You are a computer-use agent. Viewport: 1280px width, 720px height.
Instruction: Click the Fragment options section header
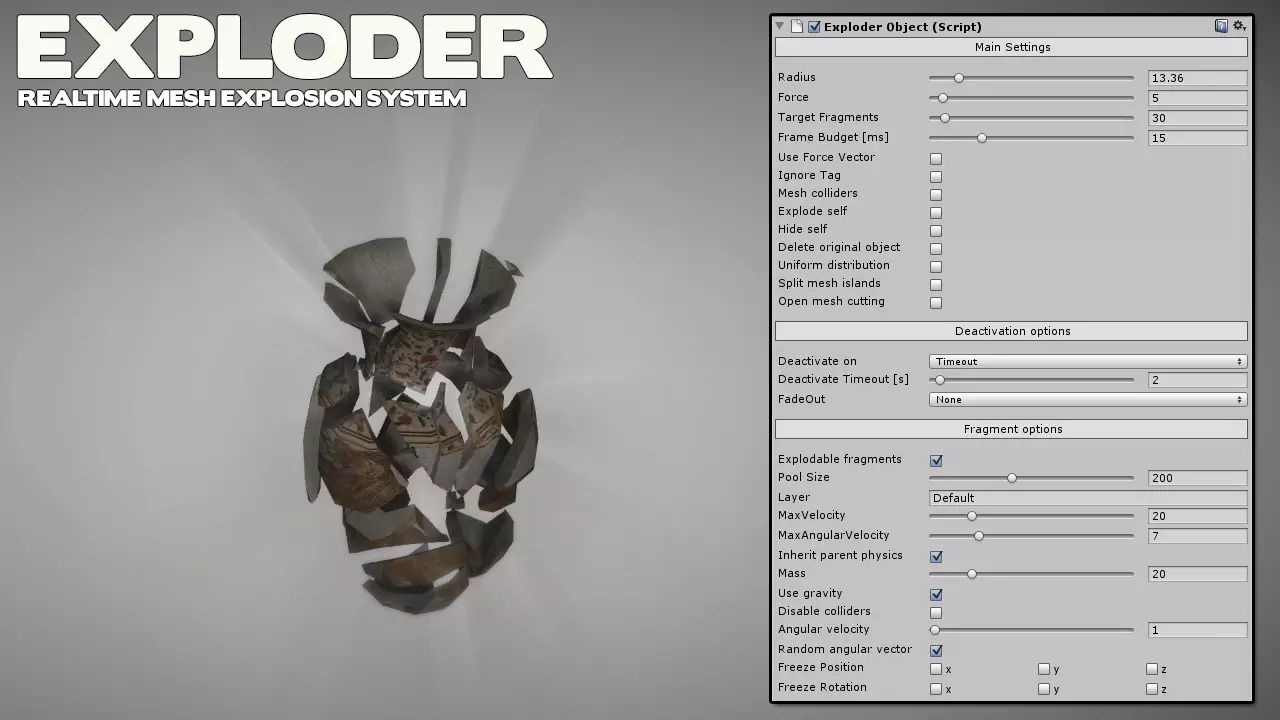1012,429
